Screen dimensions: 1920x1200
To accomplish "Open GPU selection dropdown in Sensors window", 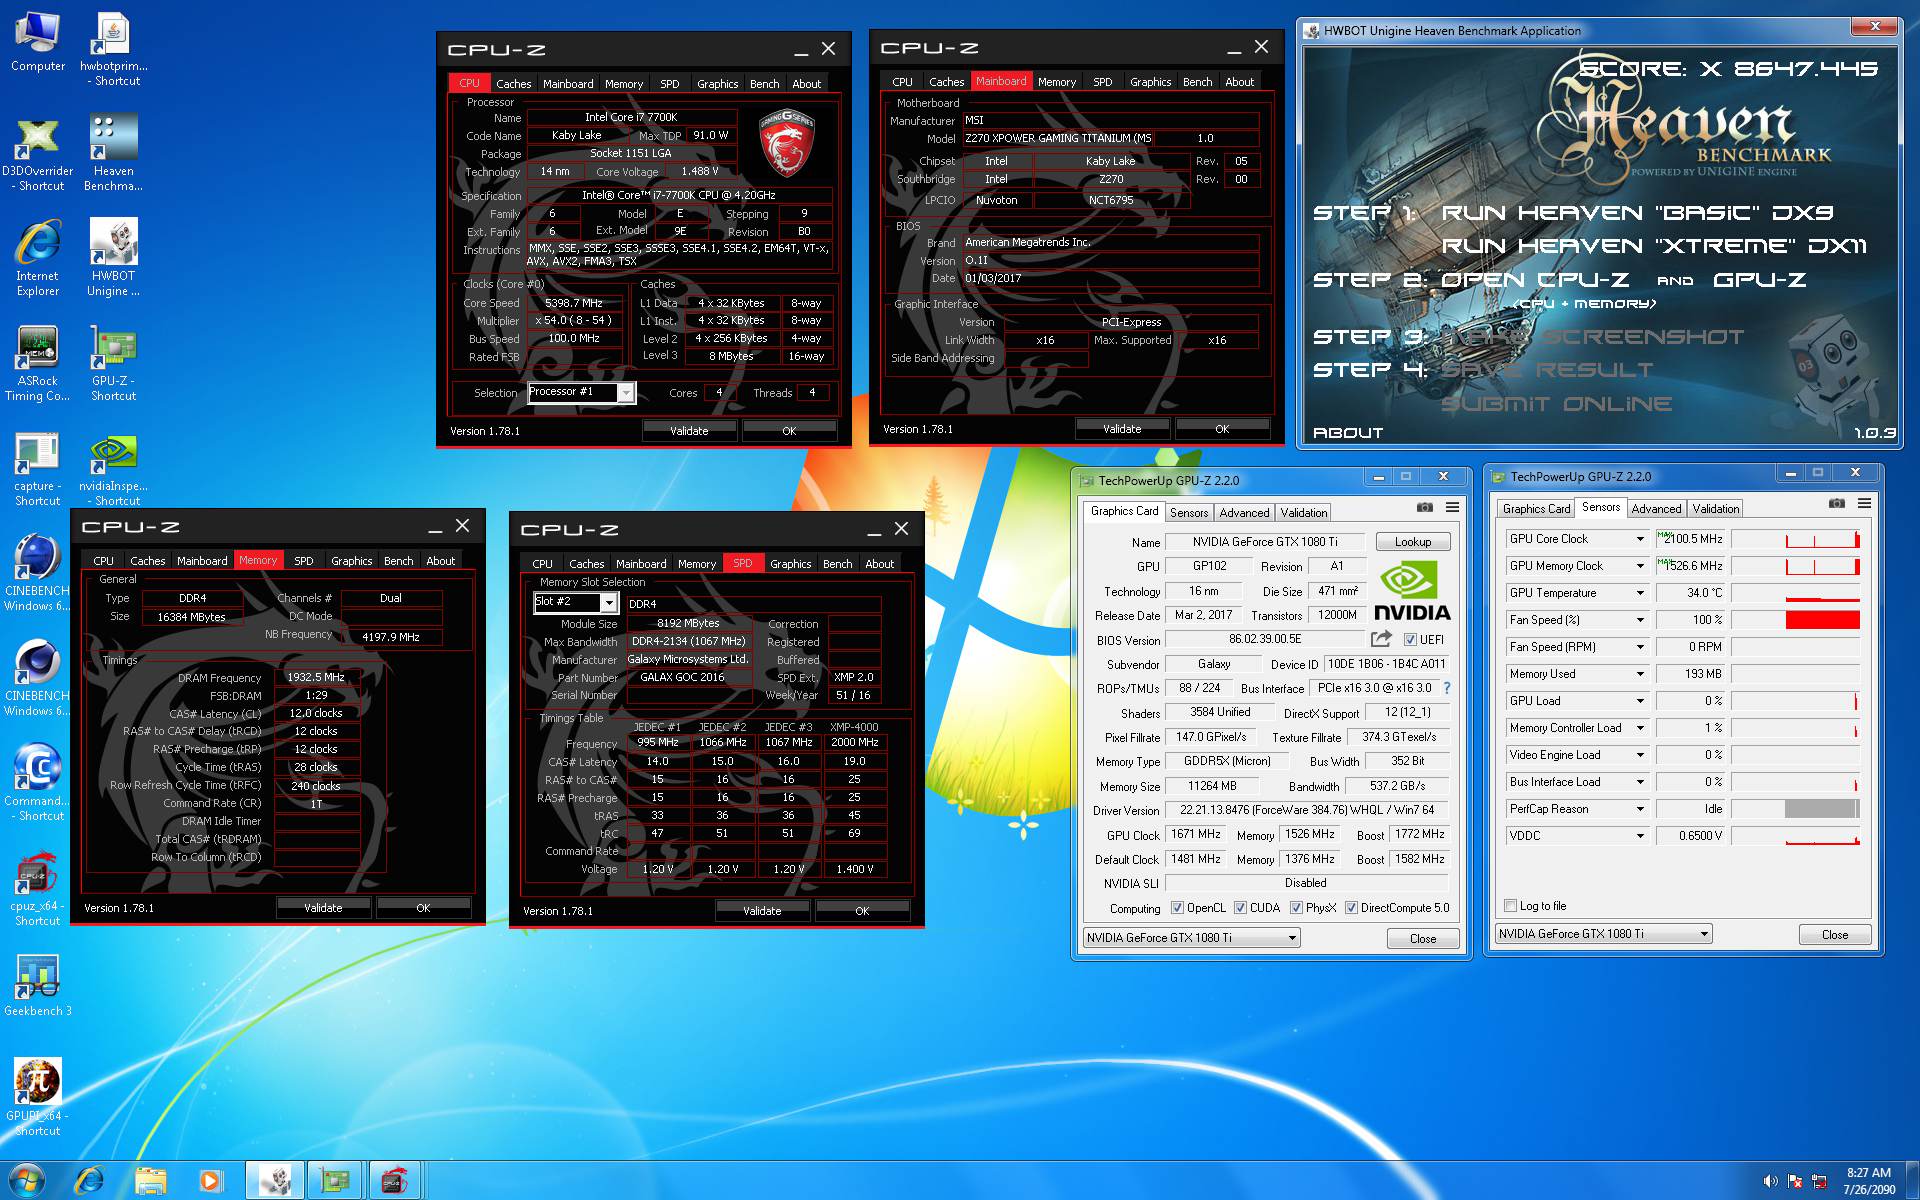I will 1604,934.
